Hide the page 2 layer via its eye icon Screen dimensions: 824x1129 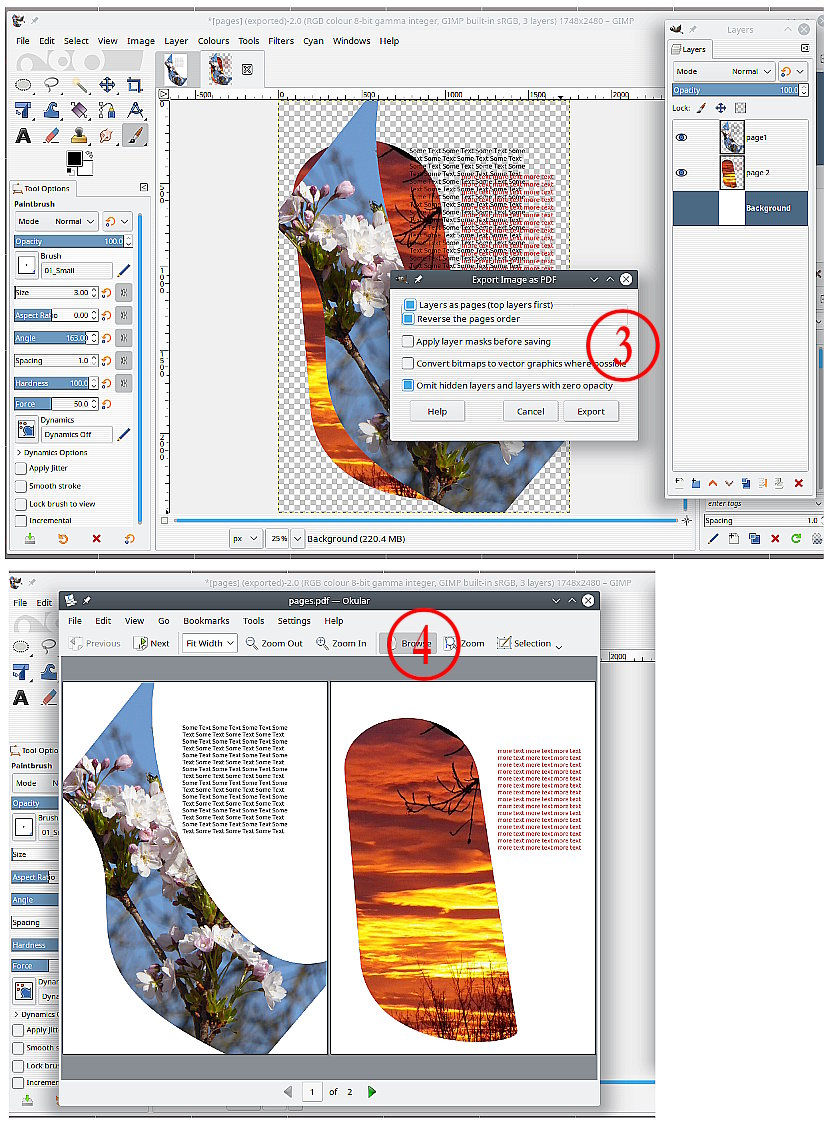(681, 173)
